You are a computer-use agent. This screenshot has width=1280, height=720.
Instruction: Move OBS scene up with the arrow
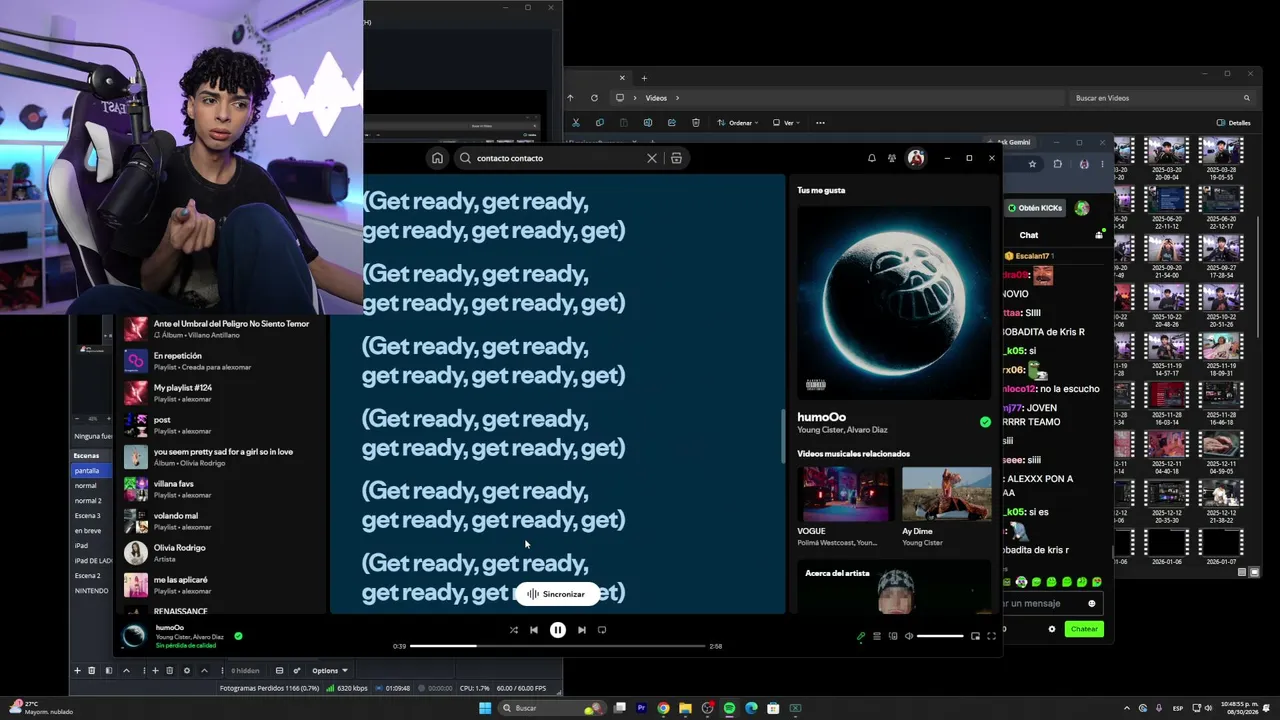tap(126, 670)
